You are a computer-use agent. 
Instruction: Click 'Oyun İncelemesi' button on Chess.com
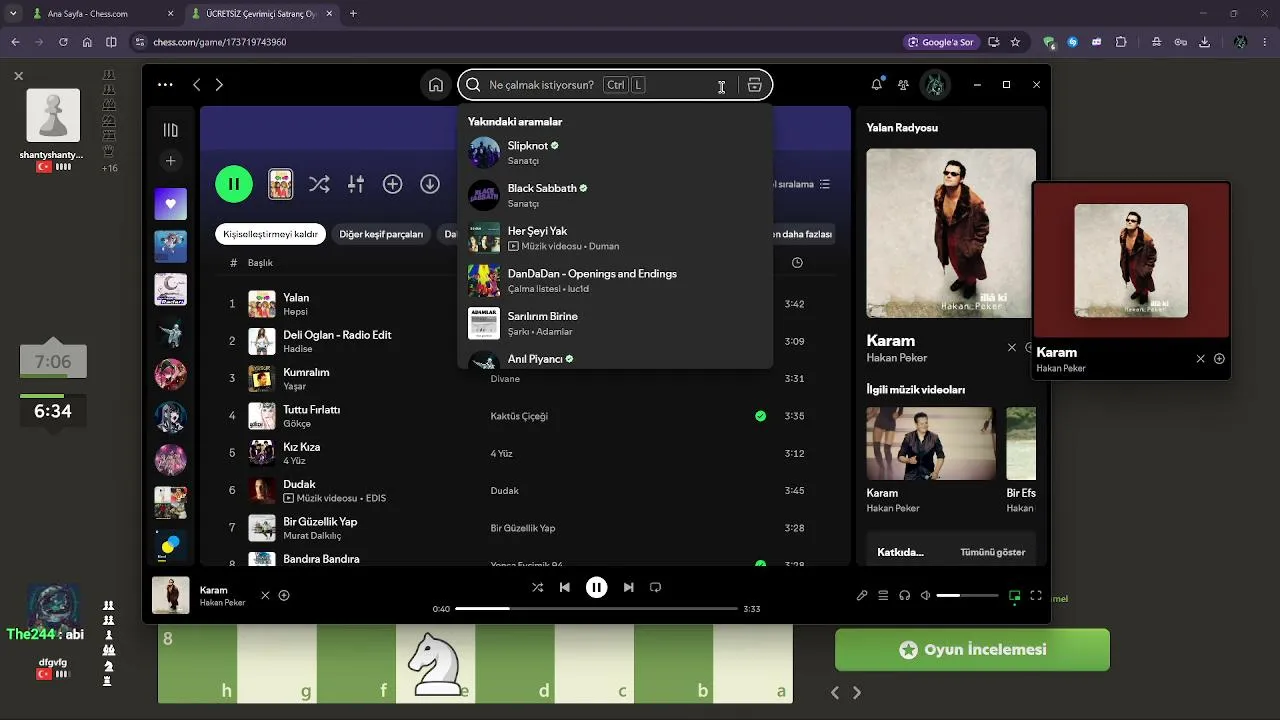[x=972, y=650]
